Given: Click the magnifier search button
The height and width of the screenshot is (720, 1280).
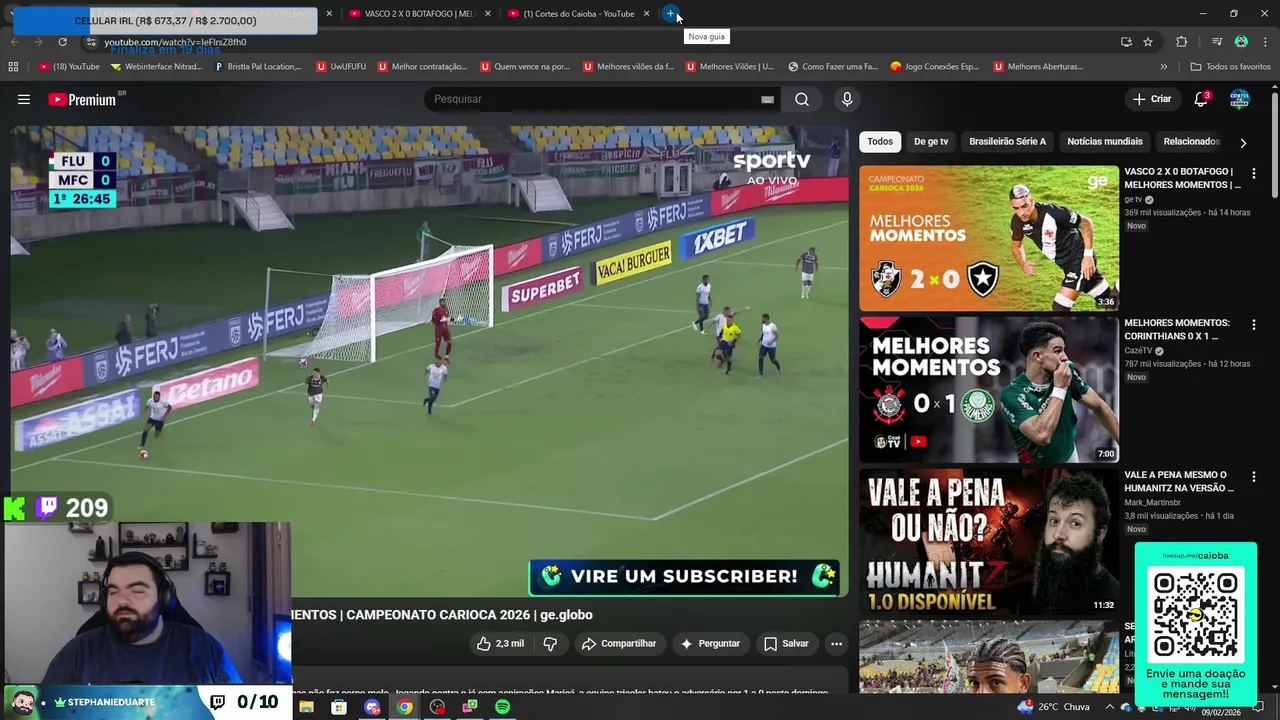Looking at the screenshot, I should pyautogui.click(x=802, y=99).
